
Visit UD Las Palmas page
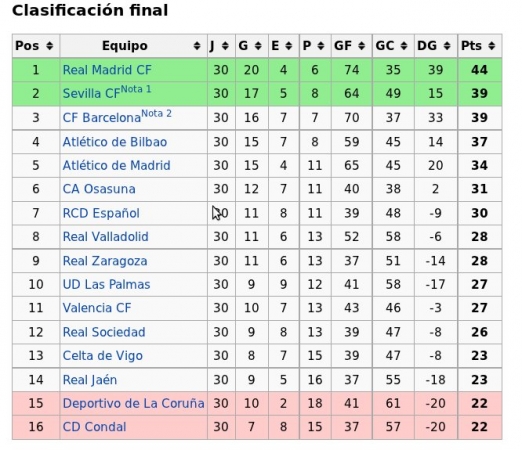106,284
